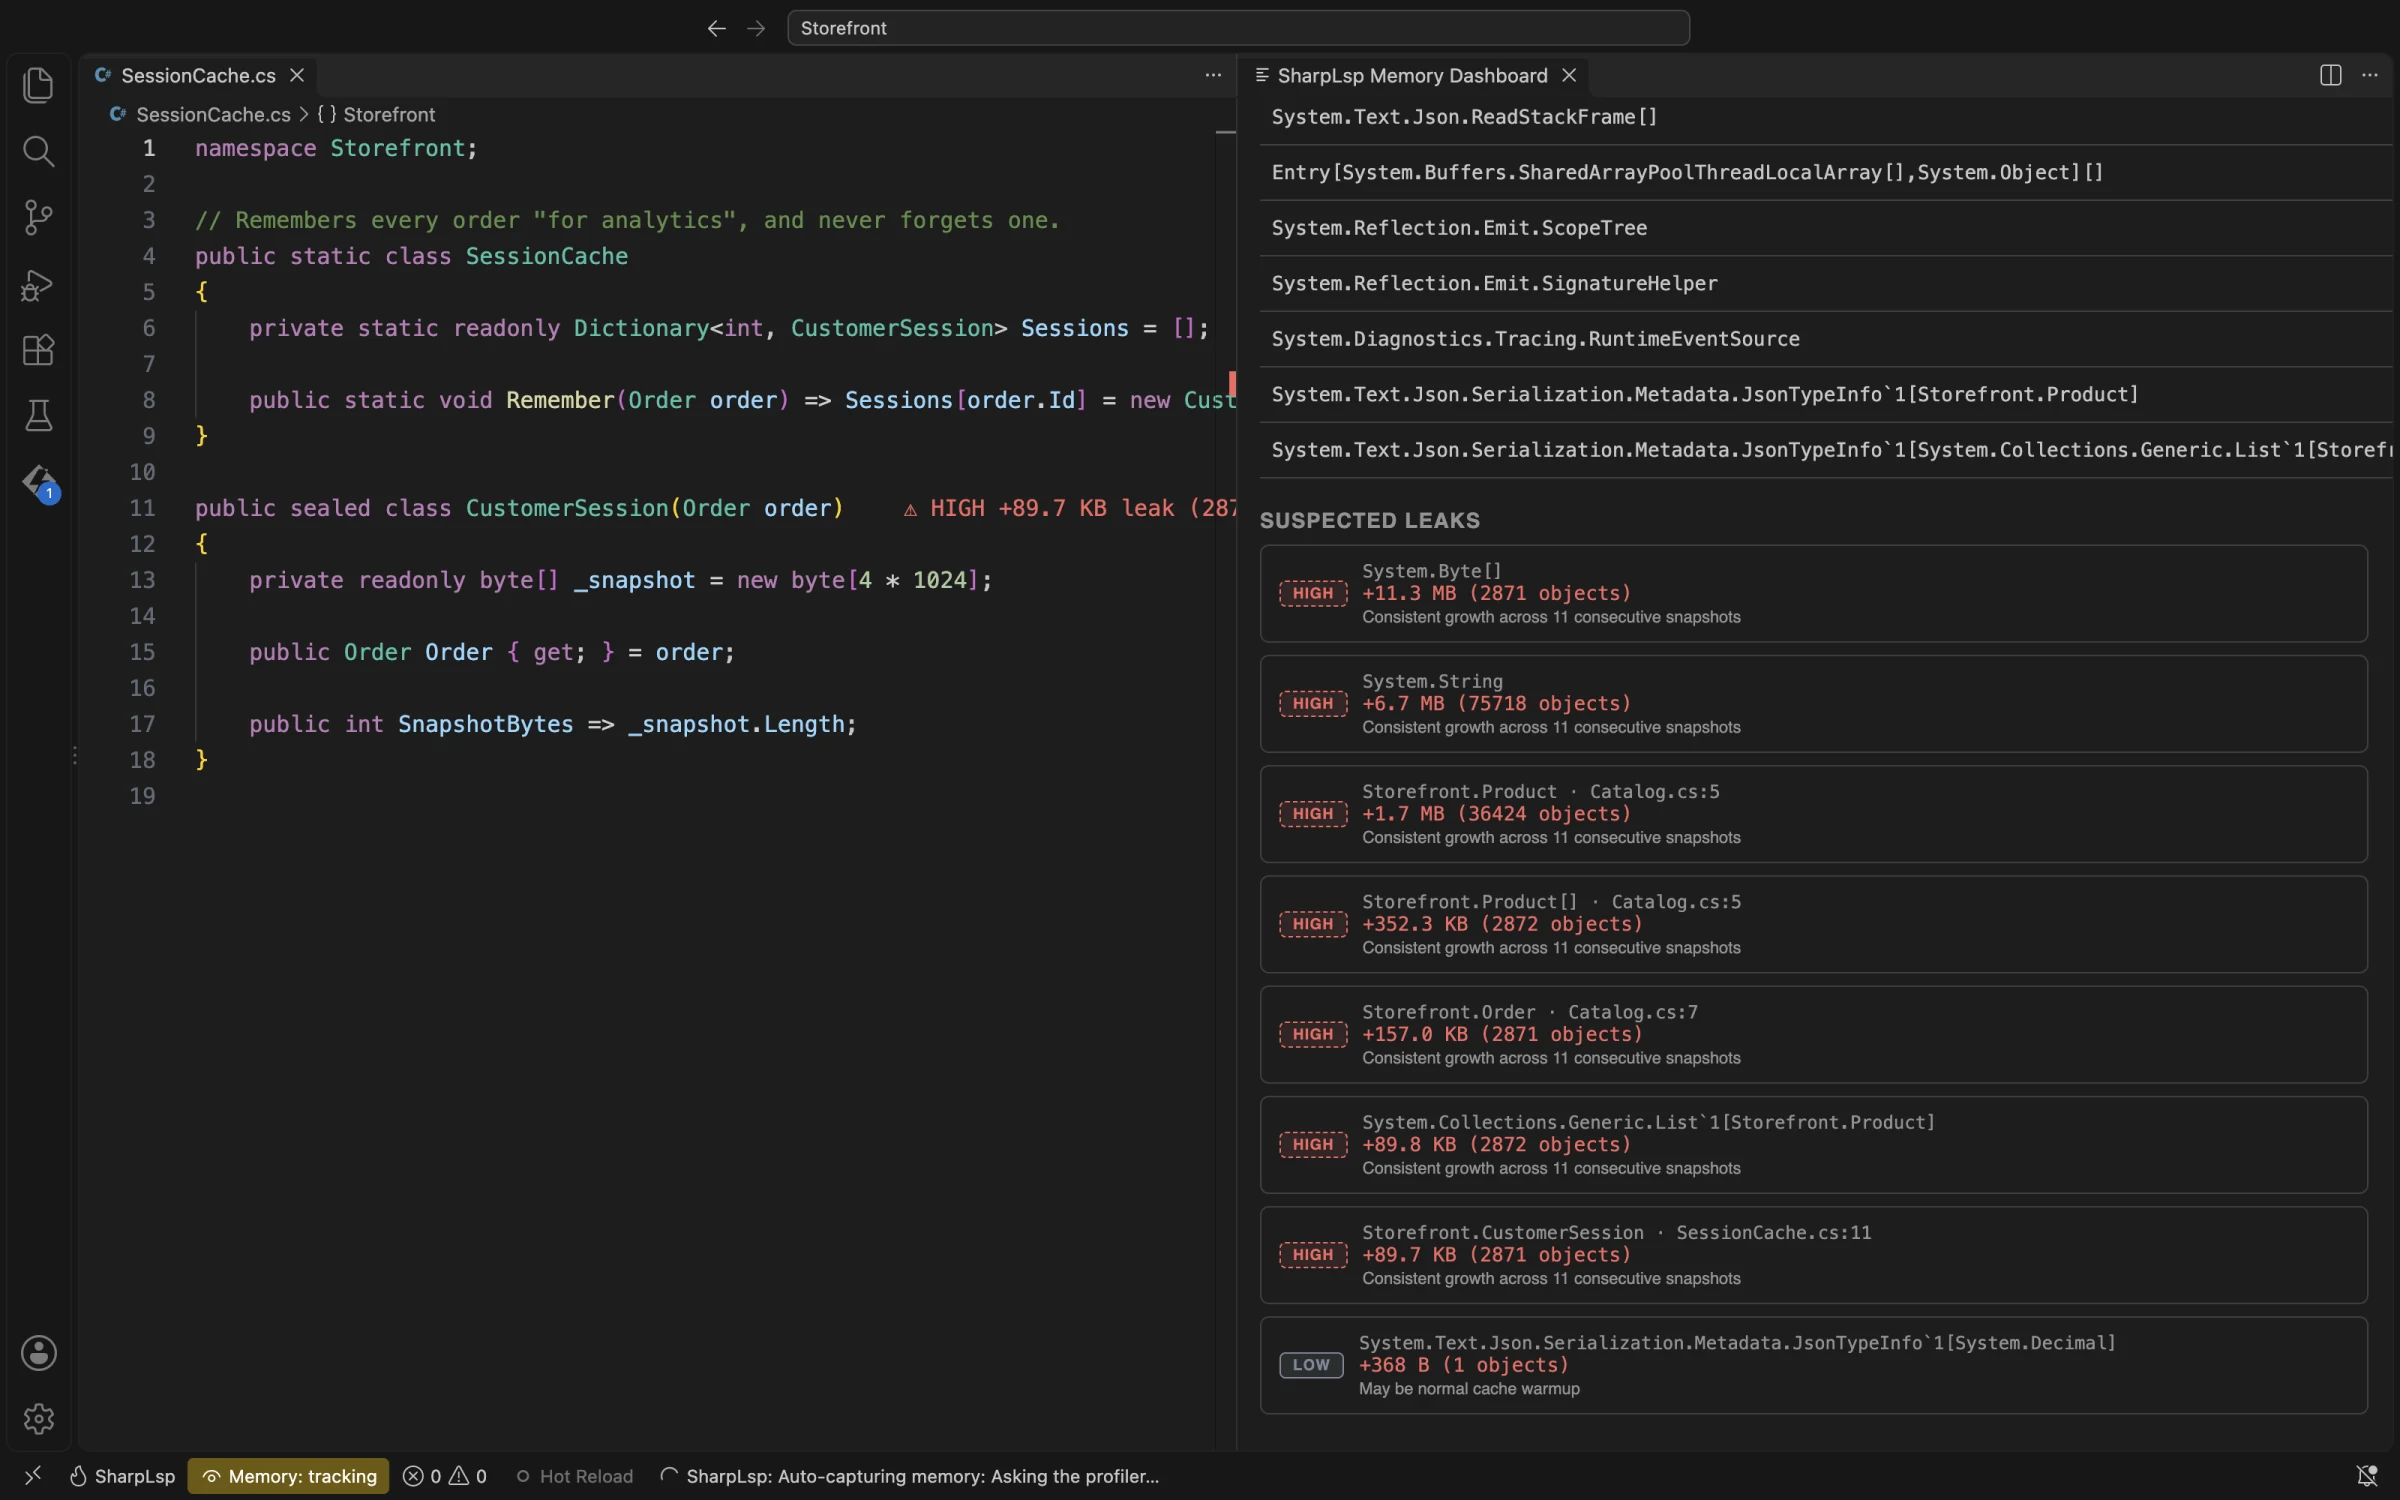2400x1500 pixels.
Task: Open more actions for the SessionCache.cs group
Action: click(1213, 75)
